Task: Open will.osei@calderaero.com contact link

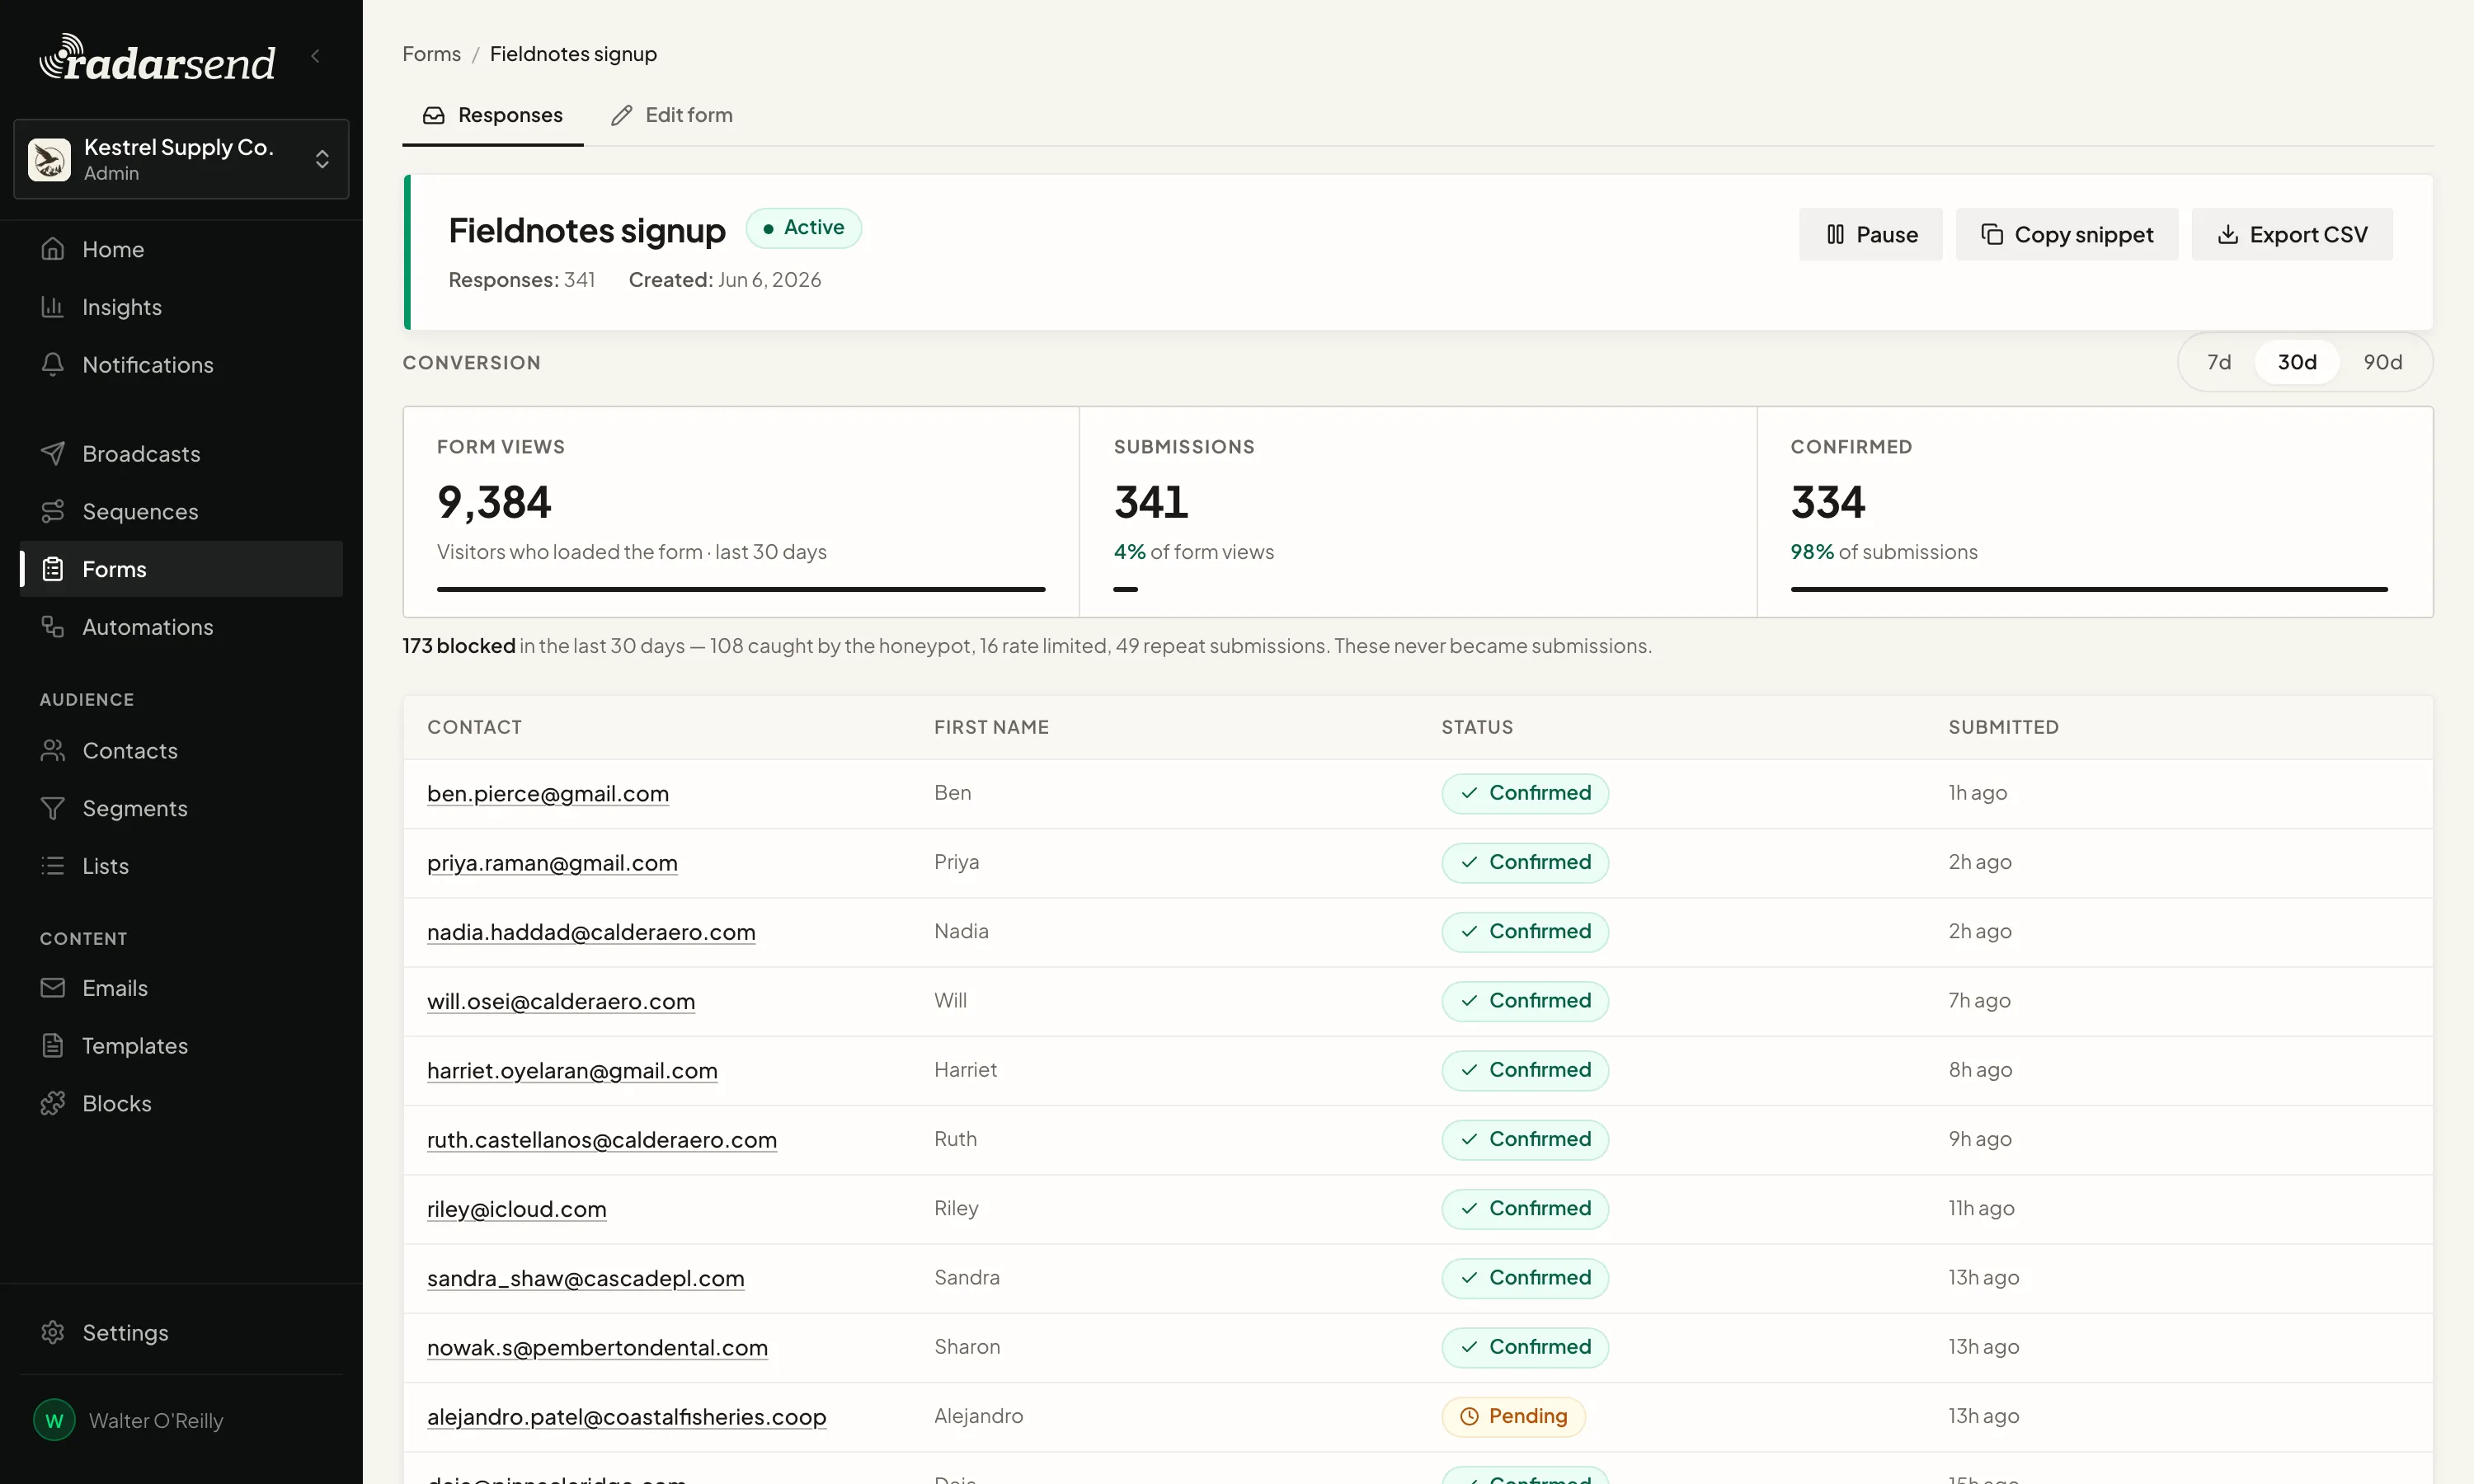Action: click(561, 1001)
